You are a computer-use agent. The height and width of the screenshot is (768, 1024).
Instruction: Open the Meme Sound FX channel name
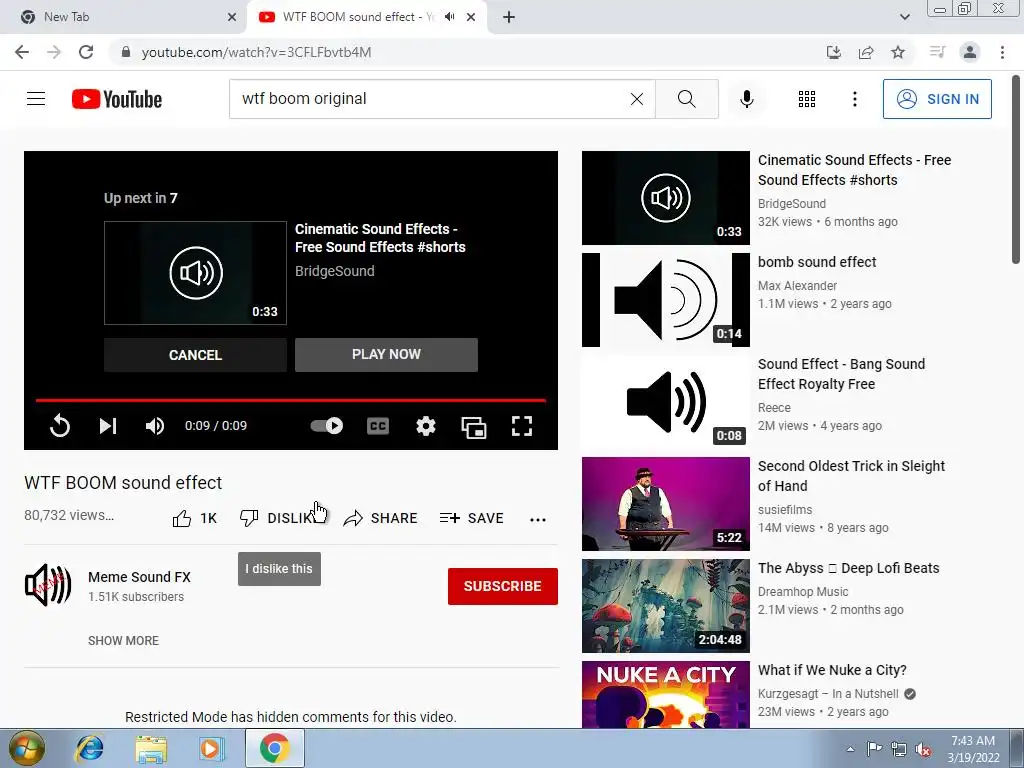(x=139, y=577)
